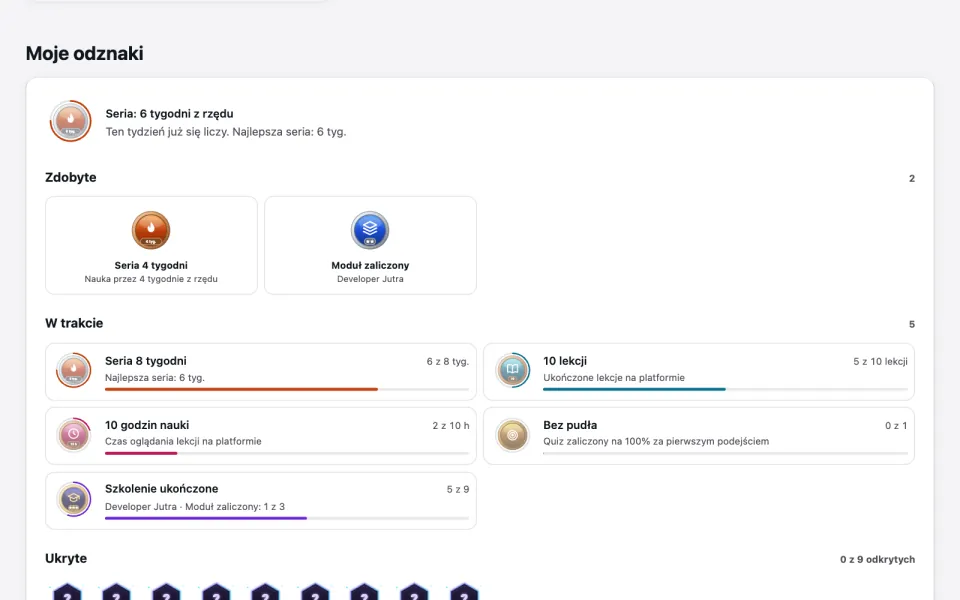Screen dimensions: 960x600
Task: Click the '6 z 8 tyg.' progress value
Action: tap(448, 362)
